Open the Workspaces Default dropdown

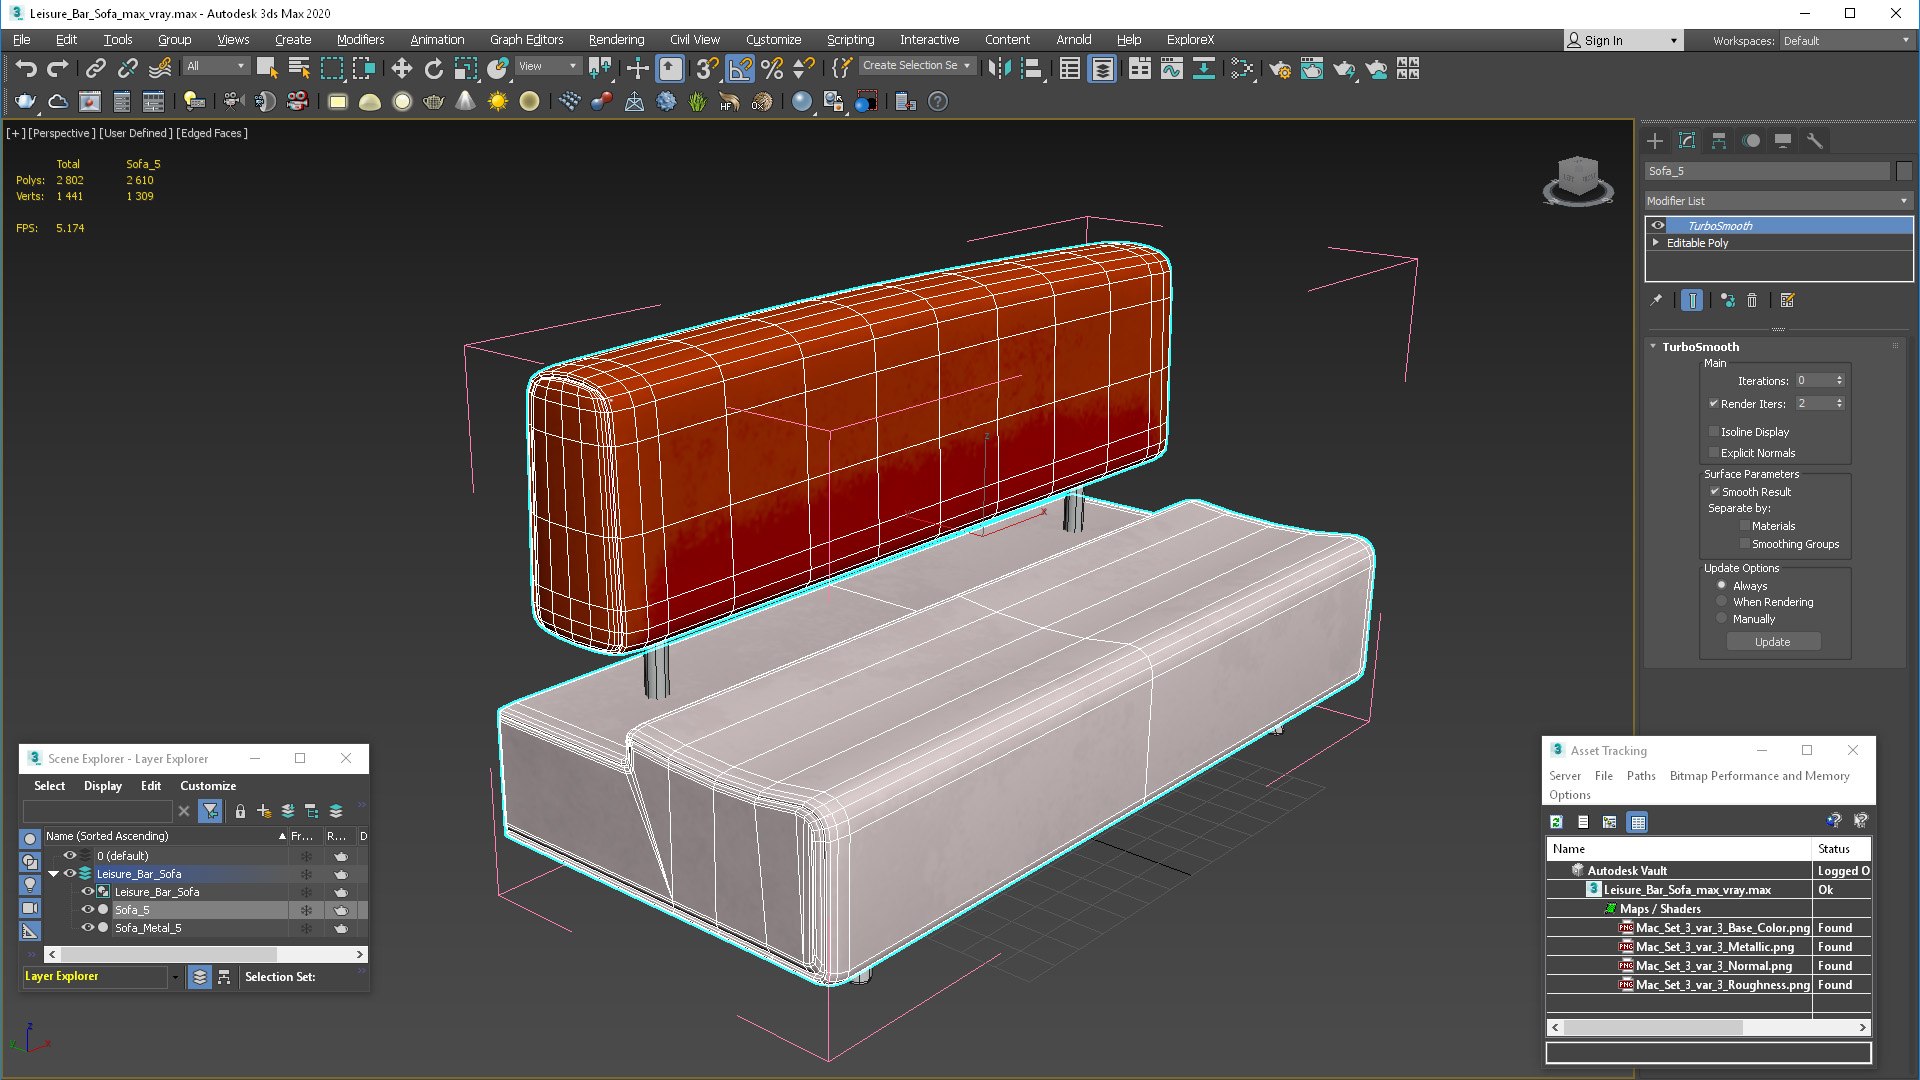(1845, 41)
